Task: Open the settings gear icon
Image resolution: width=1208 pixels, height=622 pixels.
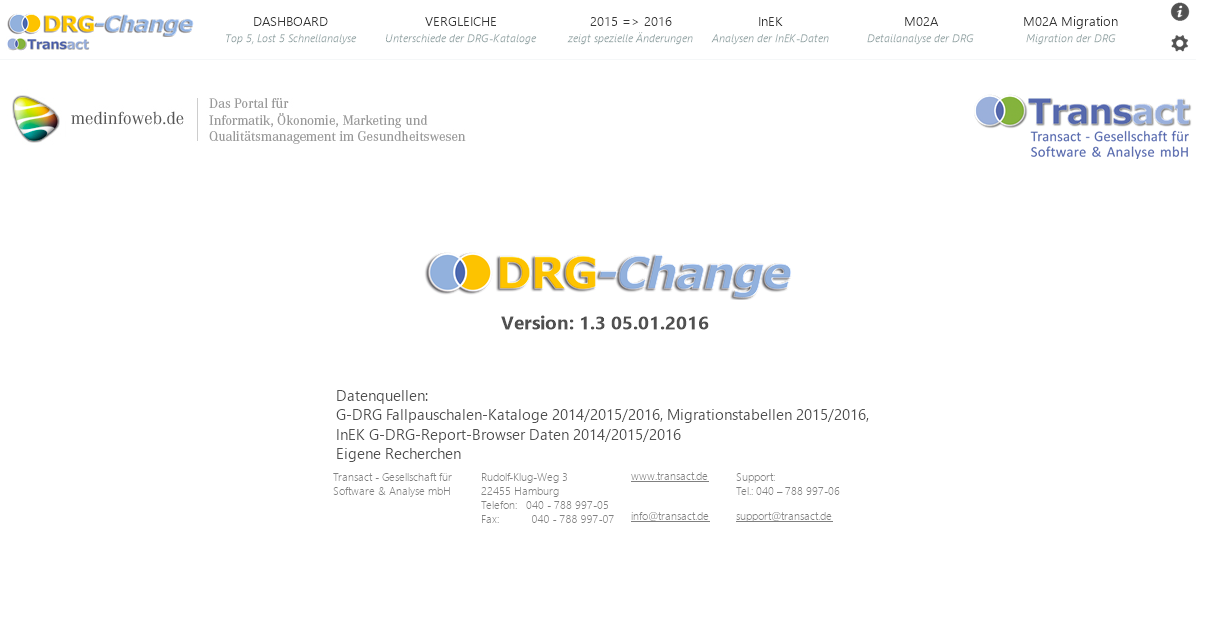Action: 1180,43
